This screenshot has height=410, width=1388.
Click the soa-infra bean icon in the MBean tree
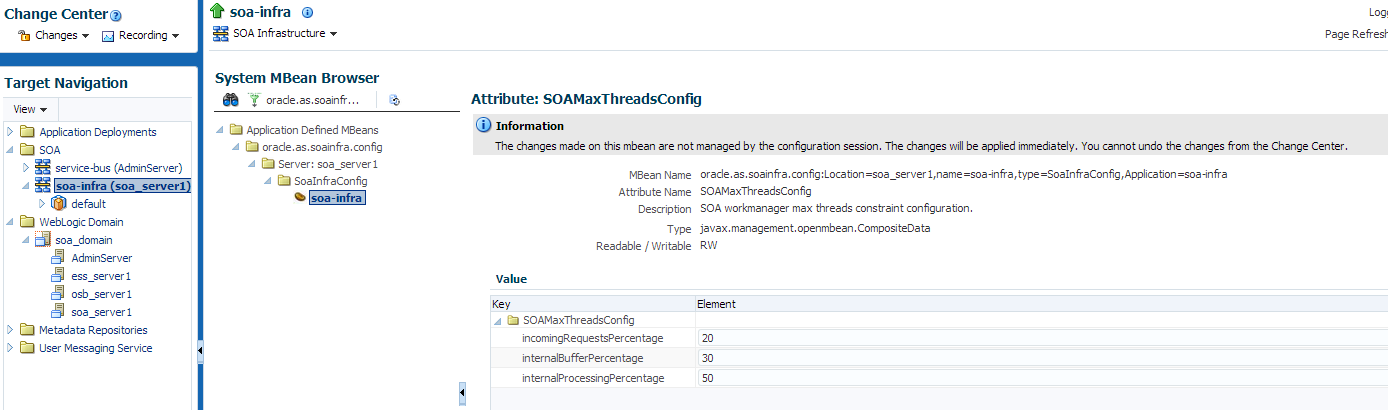300,198
